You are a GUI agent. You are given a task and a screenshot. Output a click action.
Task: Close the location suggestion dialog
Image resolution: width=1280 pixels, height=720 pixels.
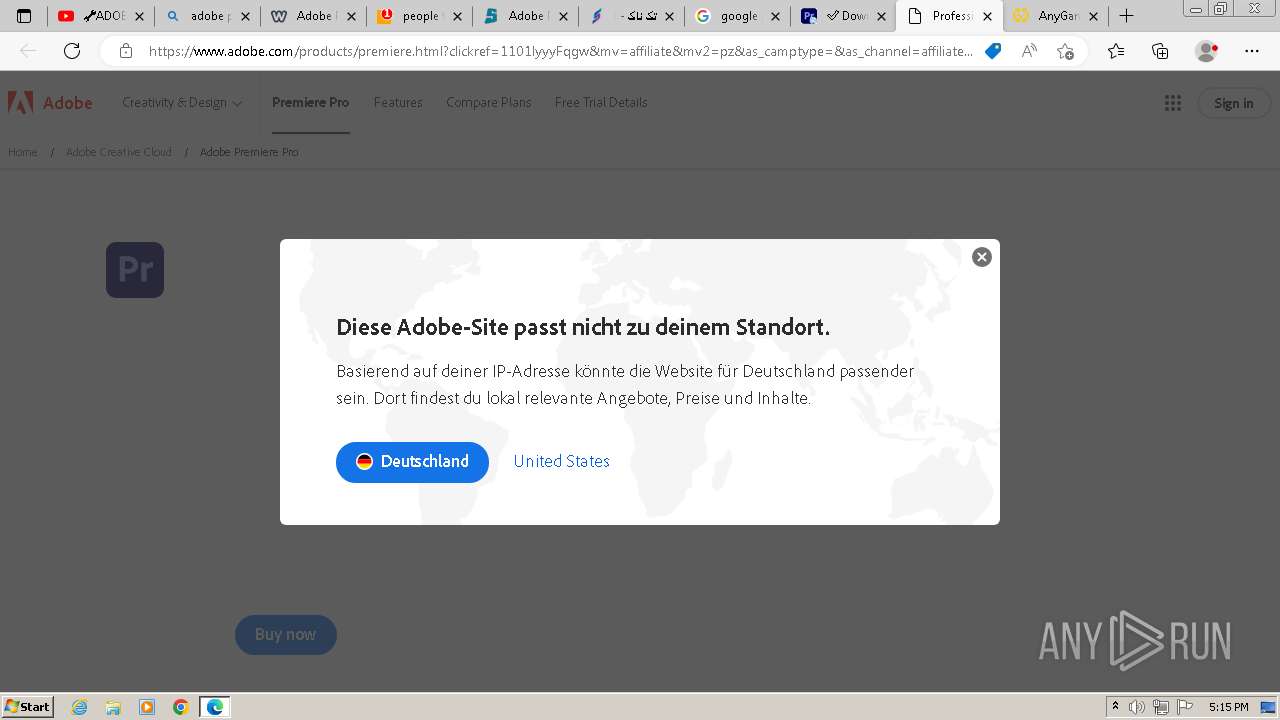tap(982, 257)
